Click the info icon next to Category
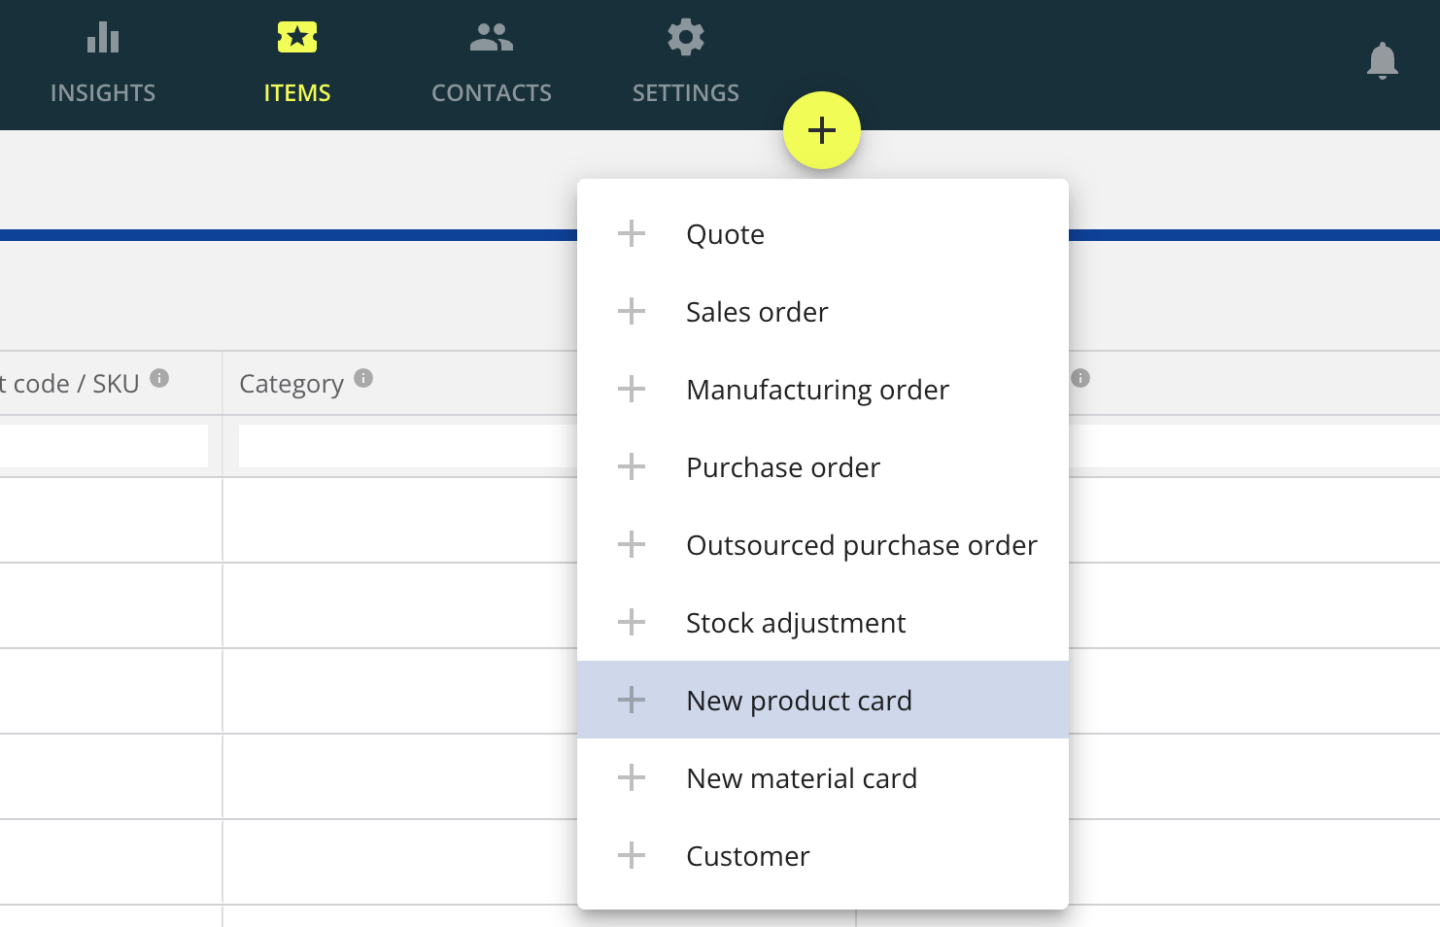The image size is (1440, 927). (x=364, y=379)
